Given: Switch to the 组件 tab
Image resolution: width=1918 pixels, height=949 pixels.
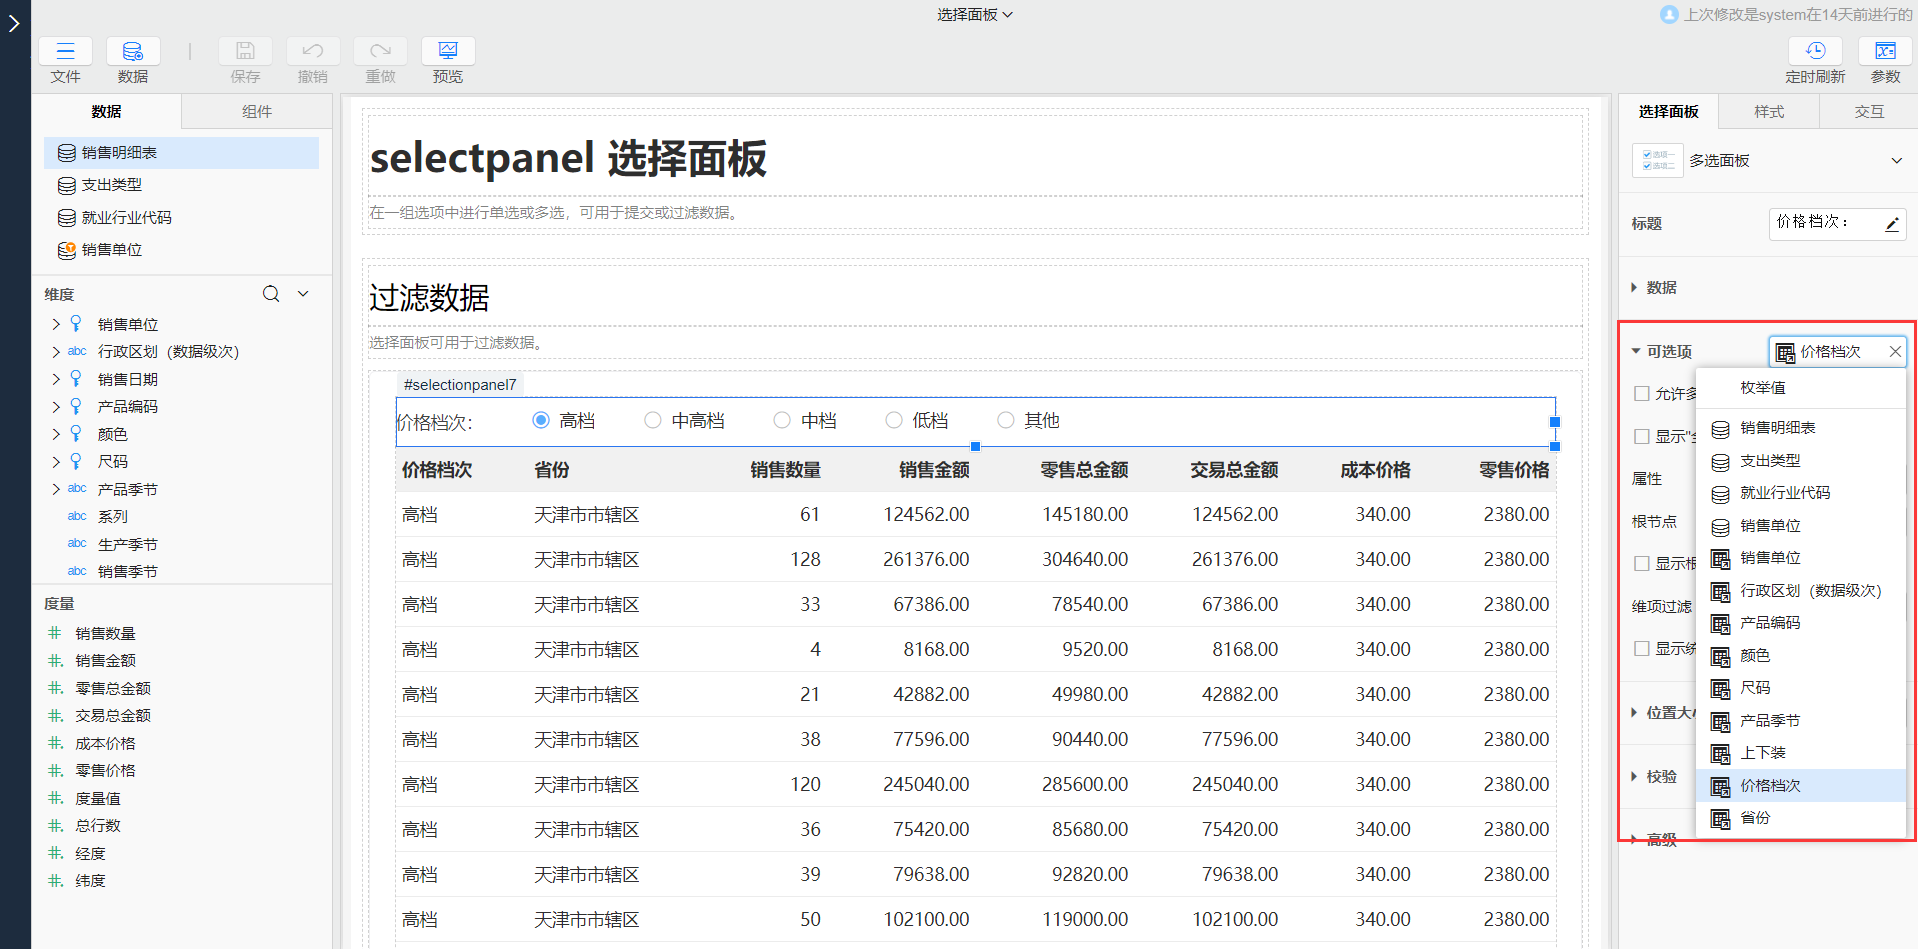Looking at the screenshot, I should (x=256, y=112).
